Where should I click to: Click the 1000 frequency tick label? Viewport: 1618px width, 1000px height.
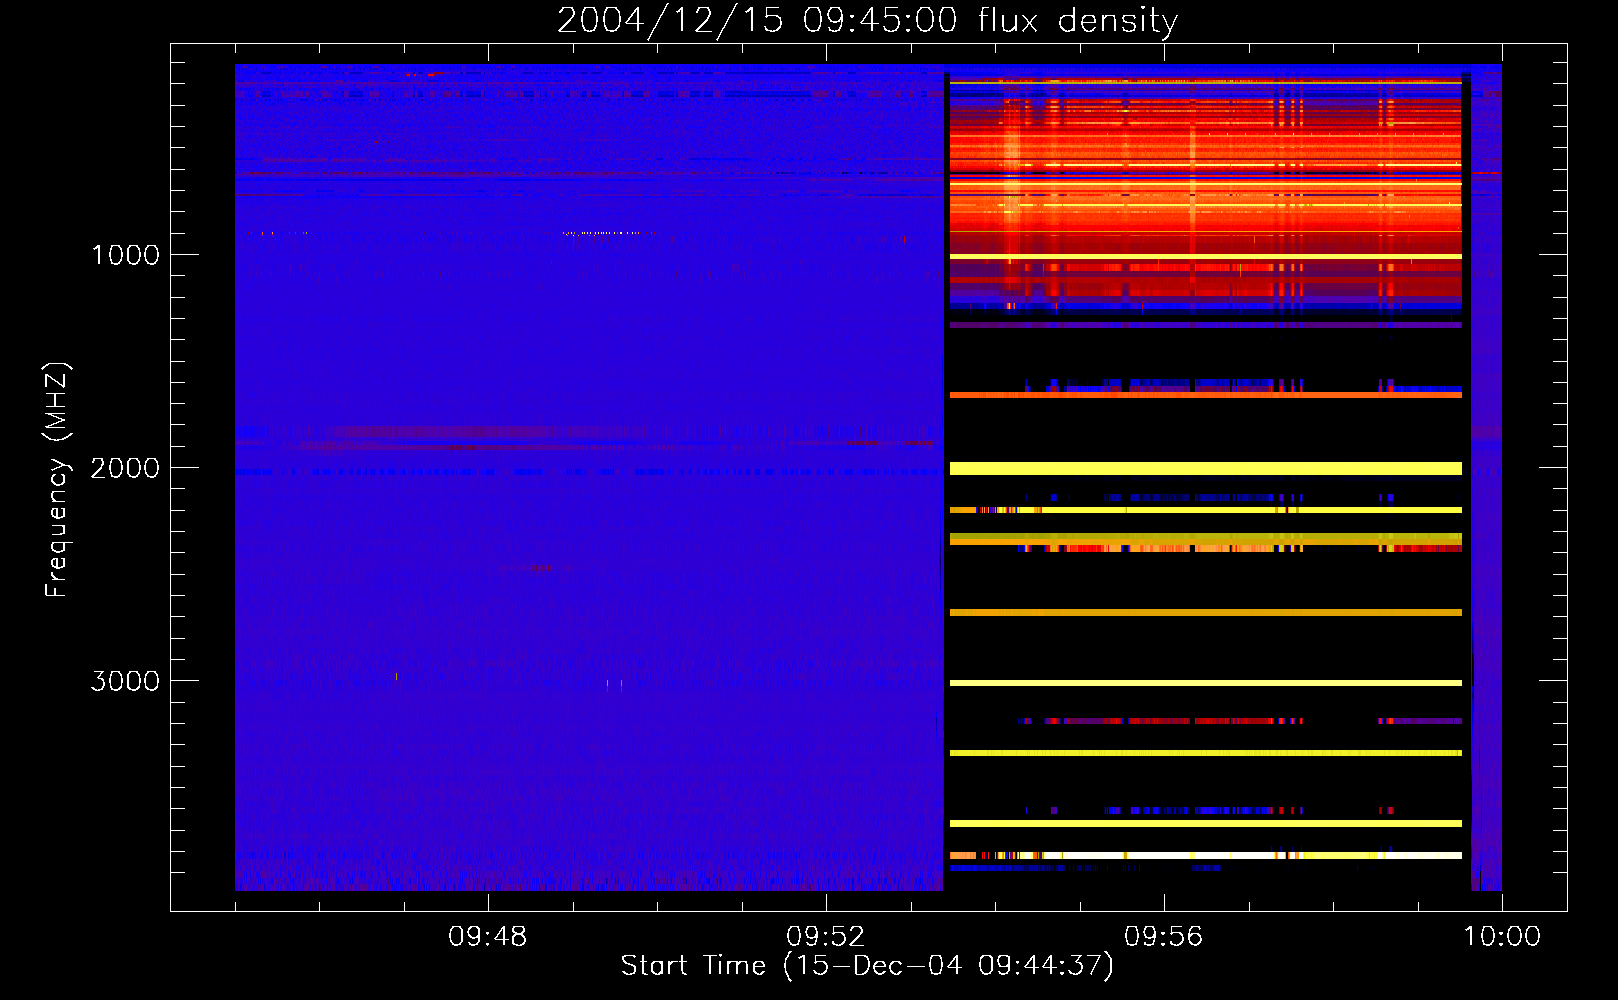point(125,255)
